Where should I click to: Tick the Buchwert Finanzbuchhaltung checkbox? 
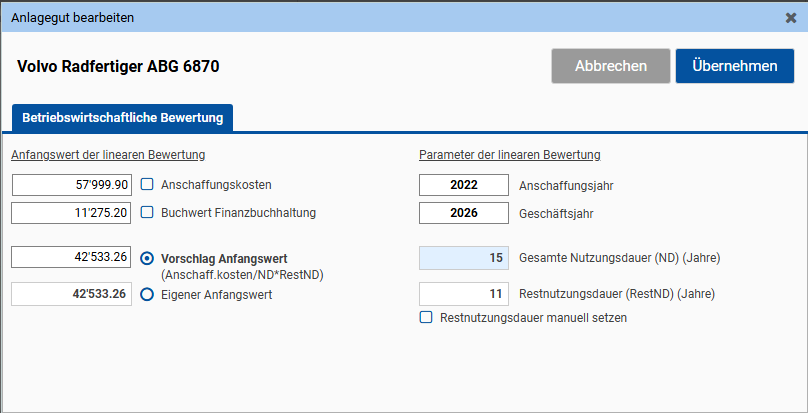point(147,212)
